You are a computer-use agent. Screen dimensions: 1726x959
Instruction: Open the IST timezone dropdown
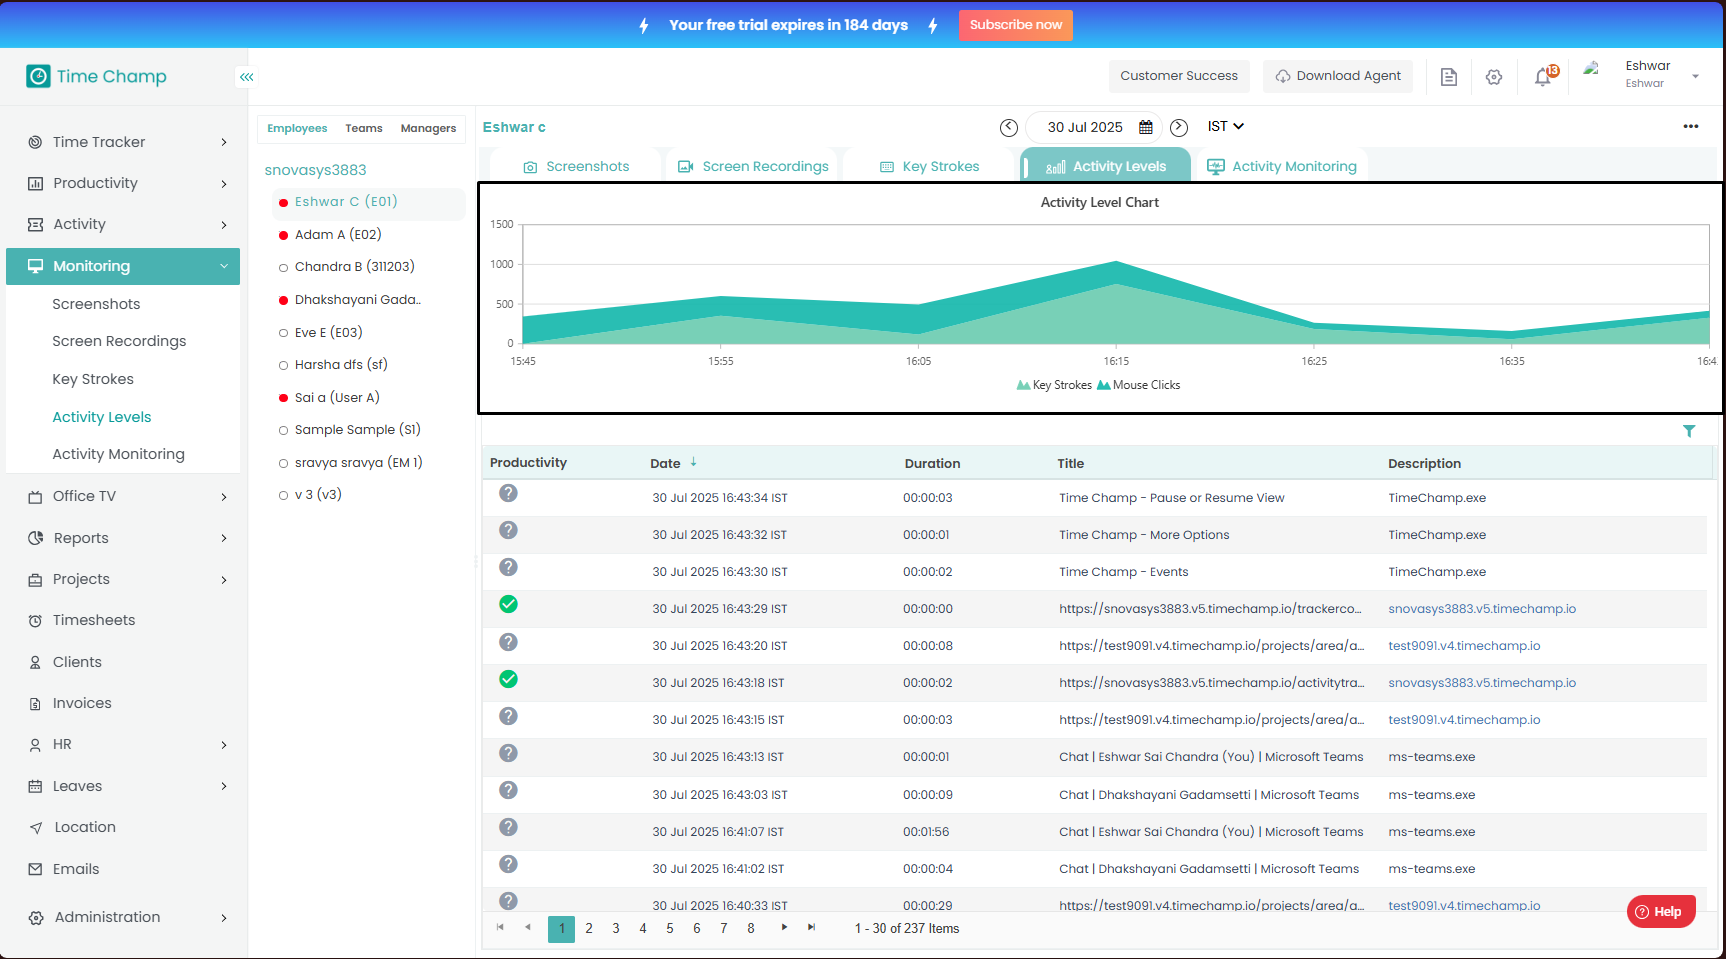[1225, 126]
